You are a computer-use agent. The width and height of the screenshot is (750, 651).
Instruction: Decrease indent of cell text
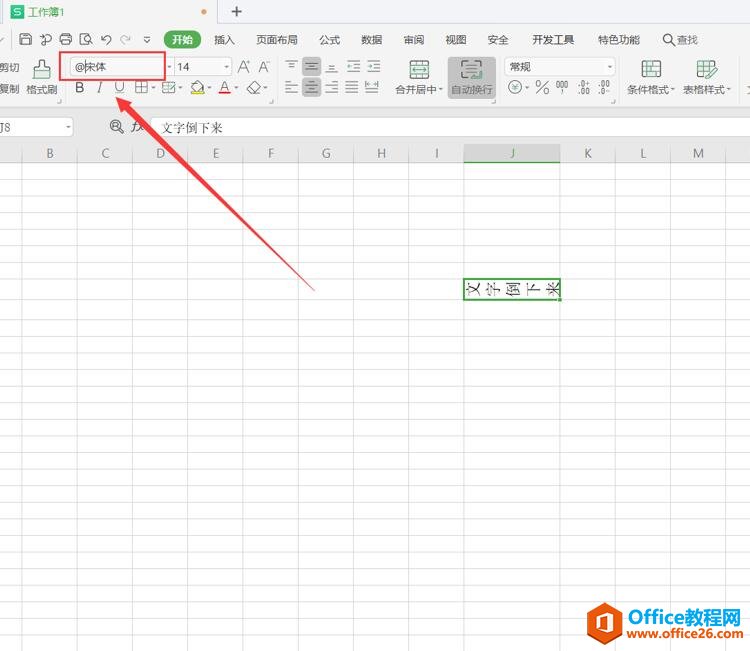point(353,66)
